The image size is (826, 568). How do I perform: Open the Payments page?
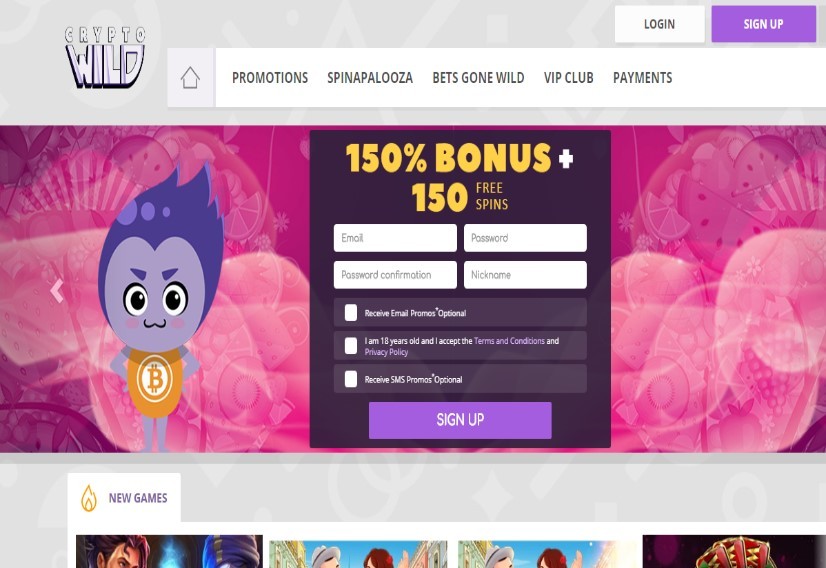642,78
